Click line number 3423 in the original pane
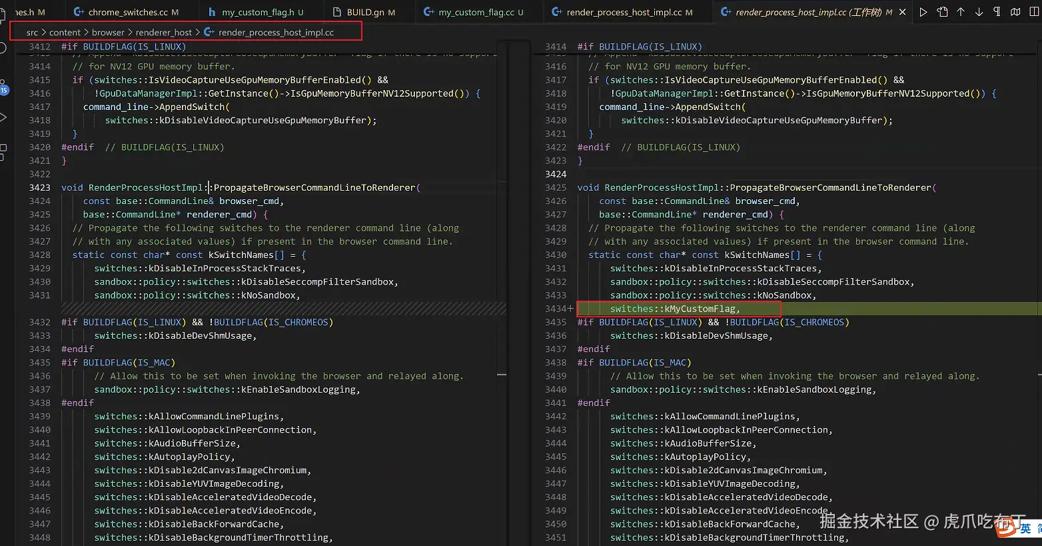1042x546 pixels. tap(39, 187)
